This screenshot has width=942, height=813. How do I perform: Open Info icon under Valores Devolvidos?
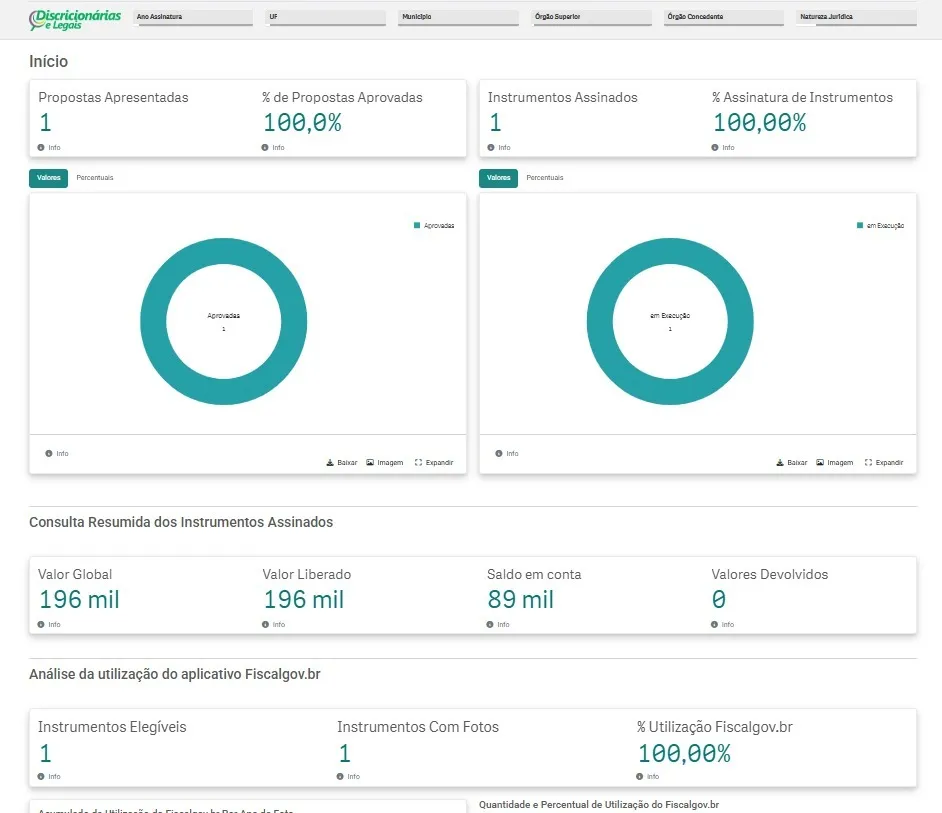pos(714,624)
